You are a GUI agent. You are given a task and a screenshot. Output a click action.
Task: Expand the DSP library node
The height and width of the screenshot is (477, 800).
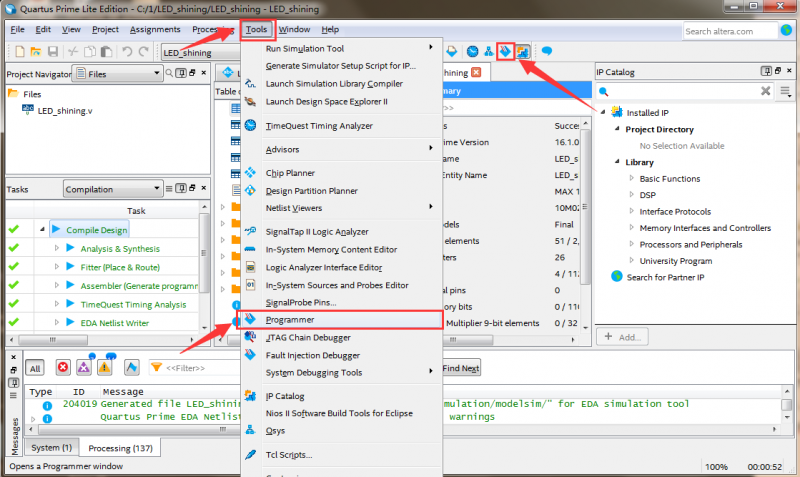pyautogui.click(x=632, y=194)
